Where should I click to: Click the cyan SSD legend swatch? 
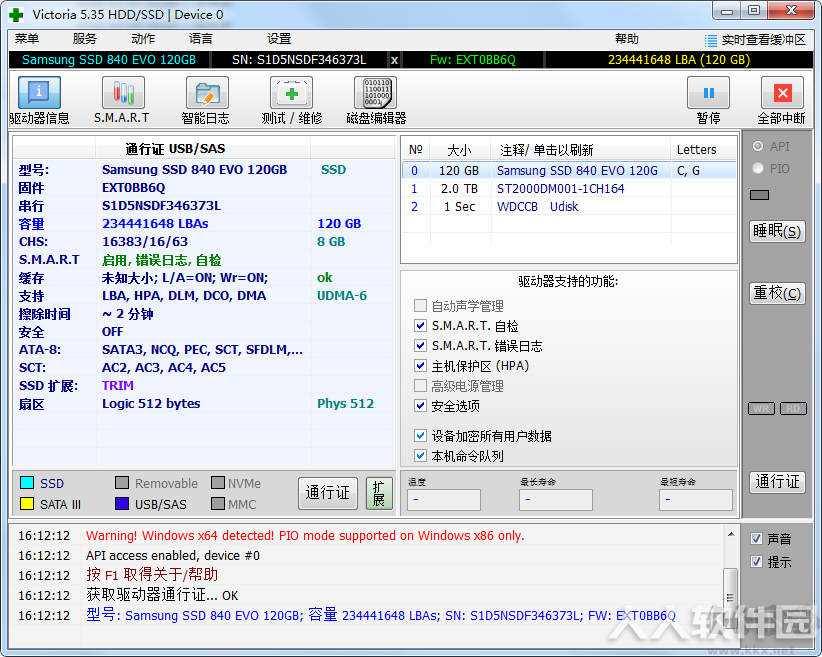27,482
